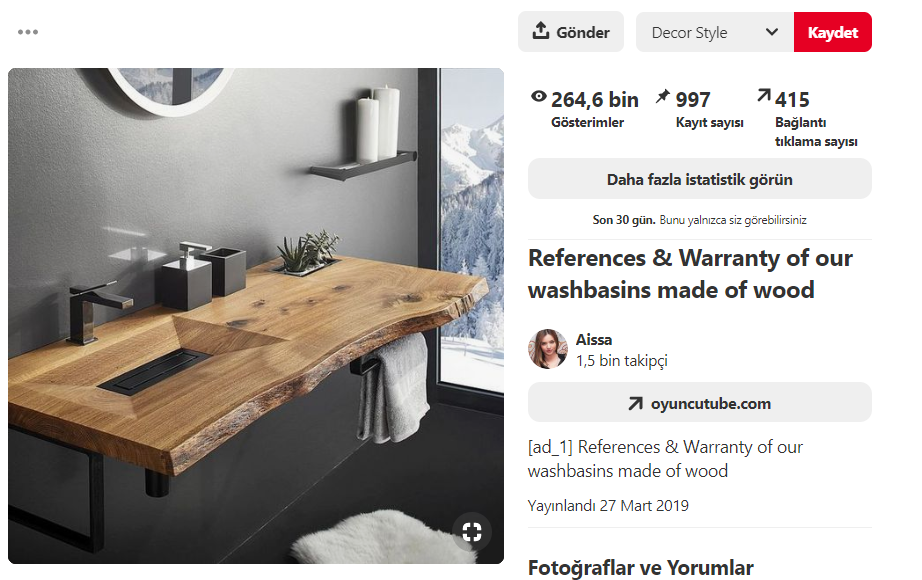This screenshot has height=580, width=922.
Task: Open the Aissa profile name
Action: click(x=594, y=339)
